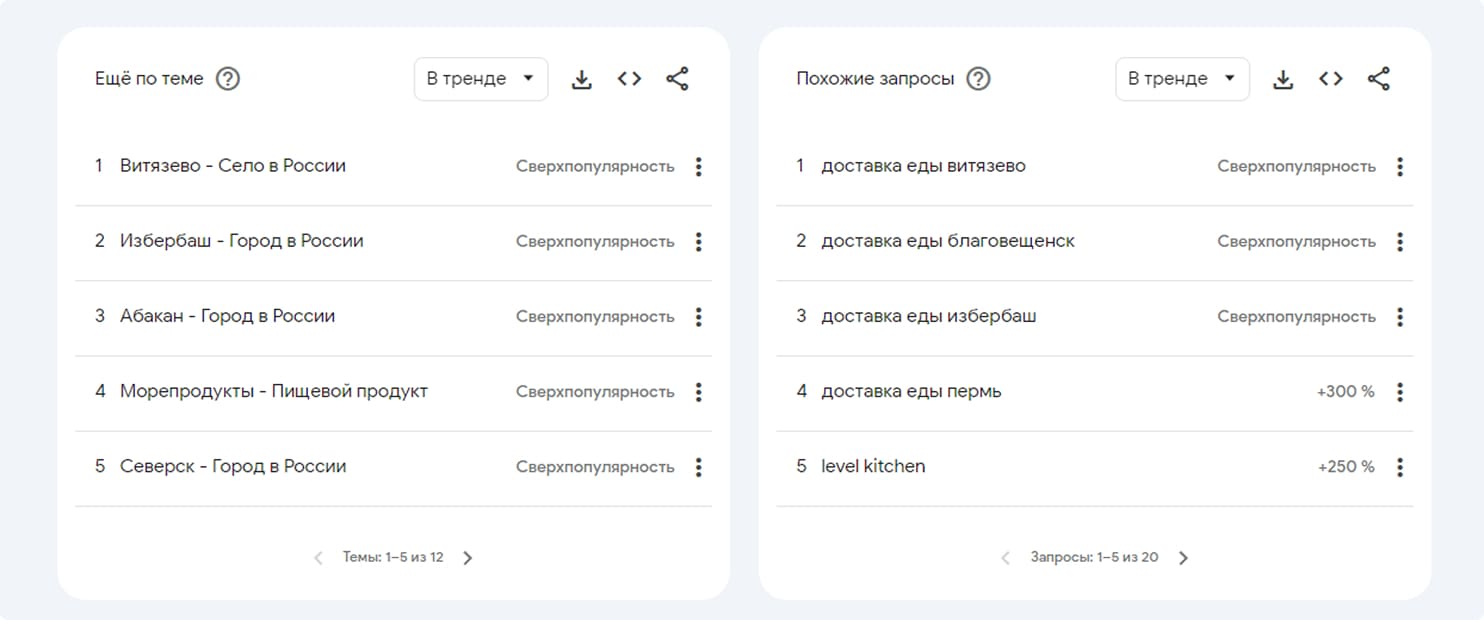Open query доставка еды избербаш
1484x620 pixels.
click(929, 316)
